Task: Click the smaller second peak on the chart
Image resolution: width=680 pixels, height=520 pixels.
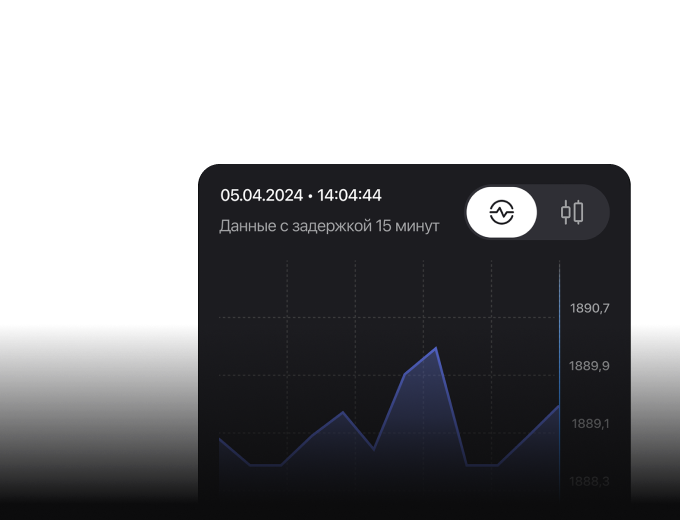Action: tap(343, 412)
